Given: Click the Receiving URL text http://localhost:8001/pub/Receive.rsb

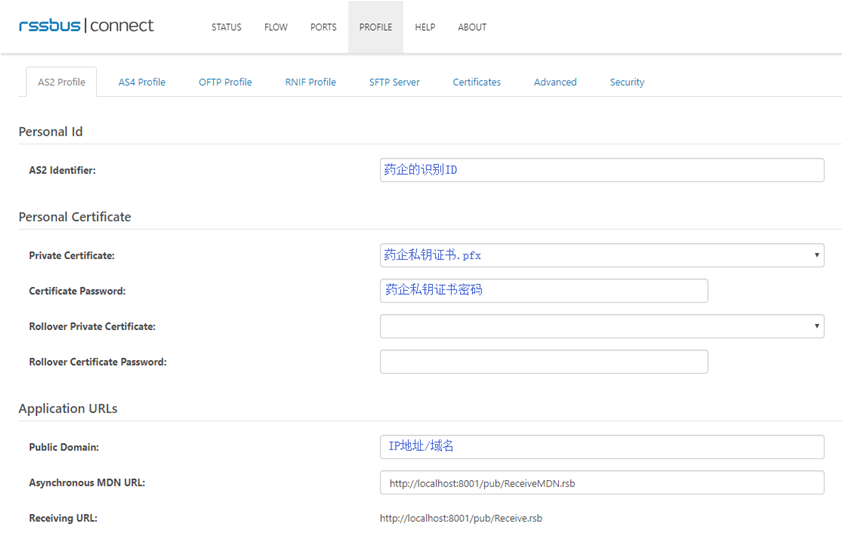Looking at the screenshot, I should [x=461, y=518].
